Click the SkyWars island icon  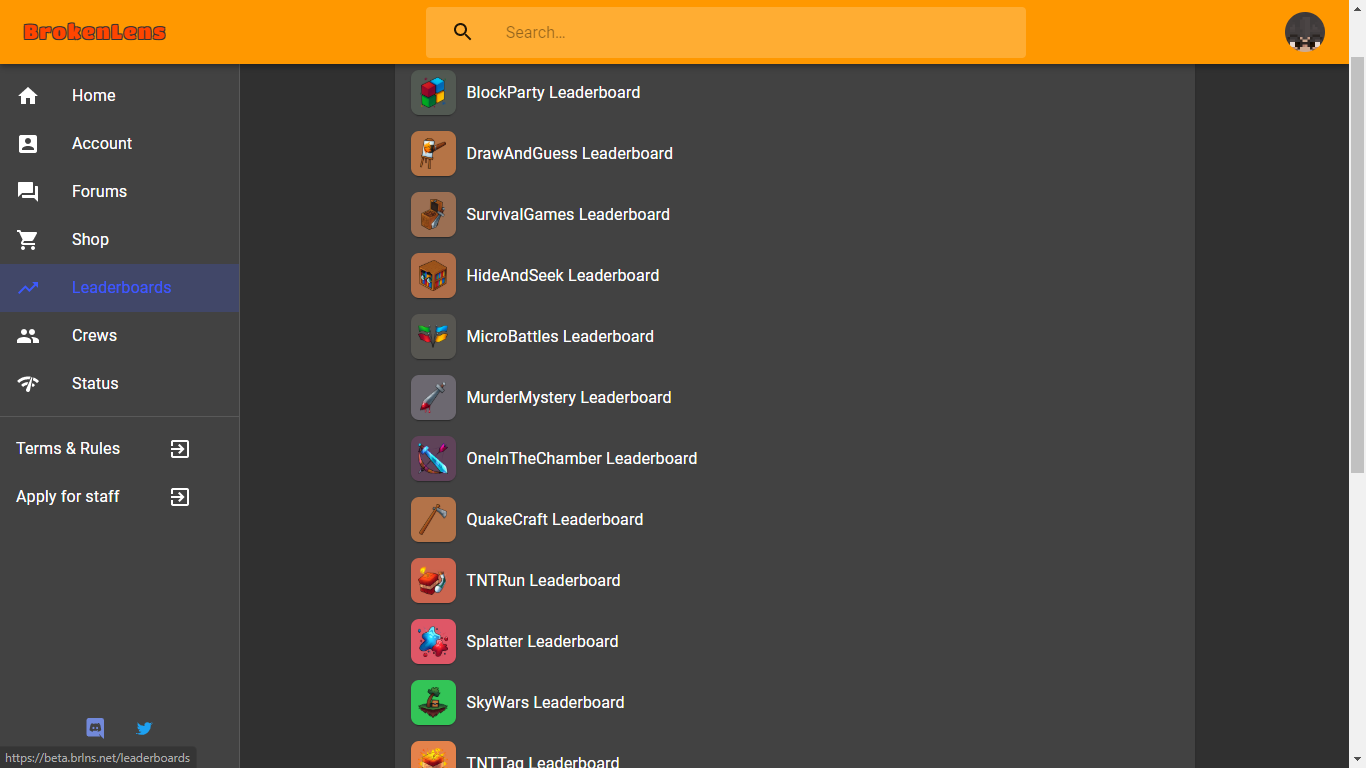(x=433, y=702)
